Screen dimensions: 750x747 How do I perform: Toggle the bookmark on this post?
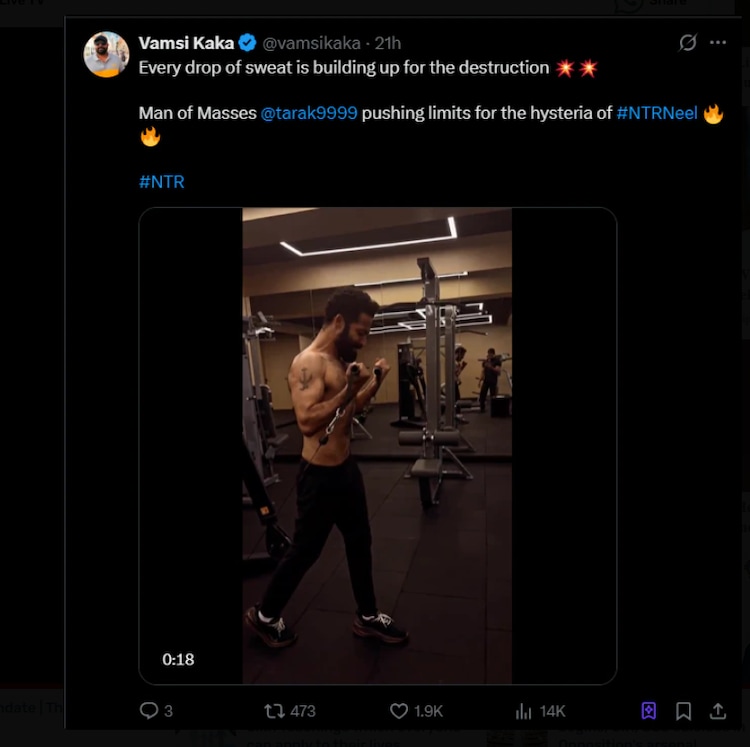click(x=683, y=711)
